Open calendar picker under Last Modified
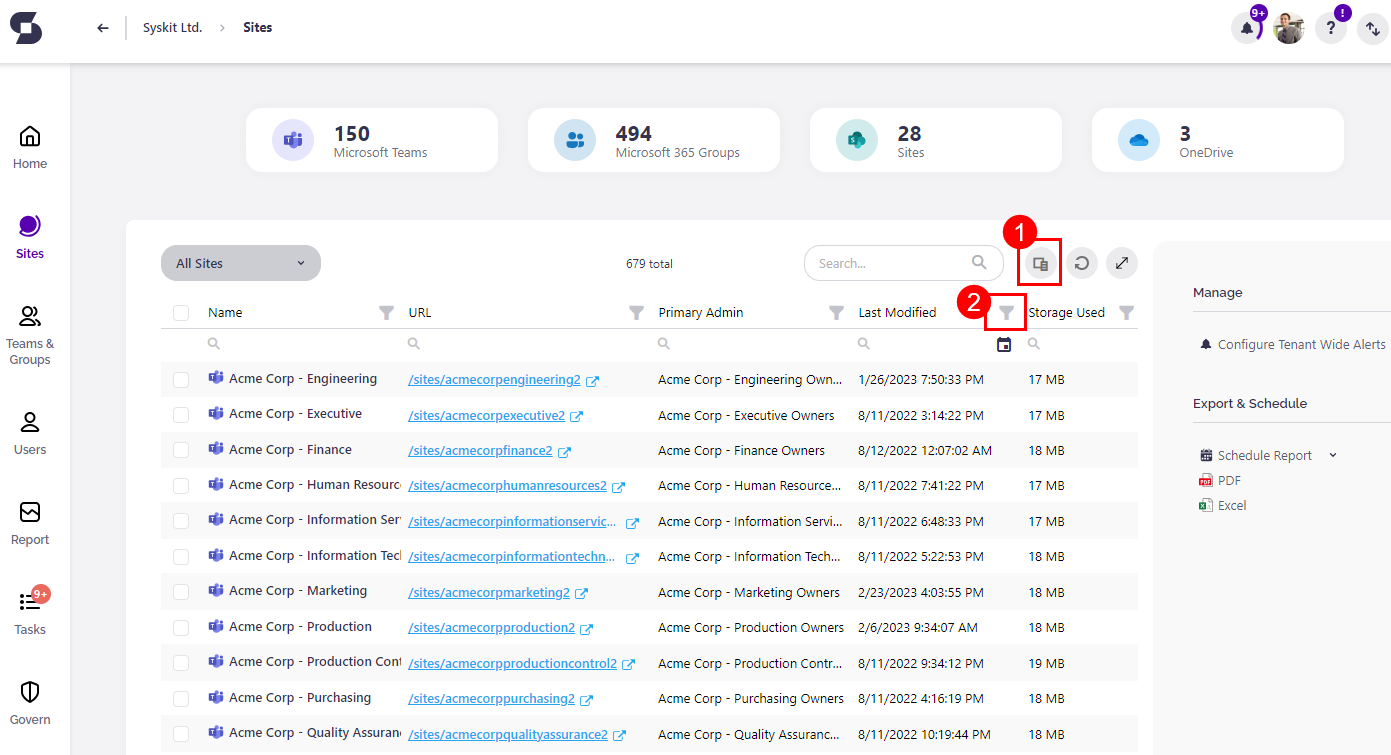This screenshot has height=755, width=1391. [1004, 345]
